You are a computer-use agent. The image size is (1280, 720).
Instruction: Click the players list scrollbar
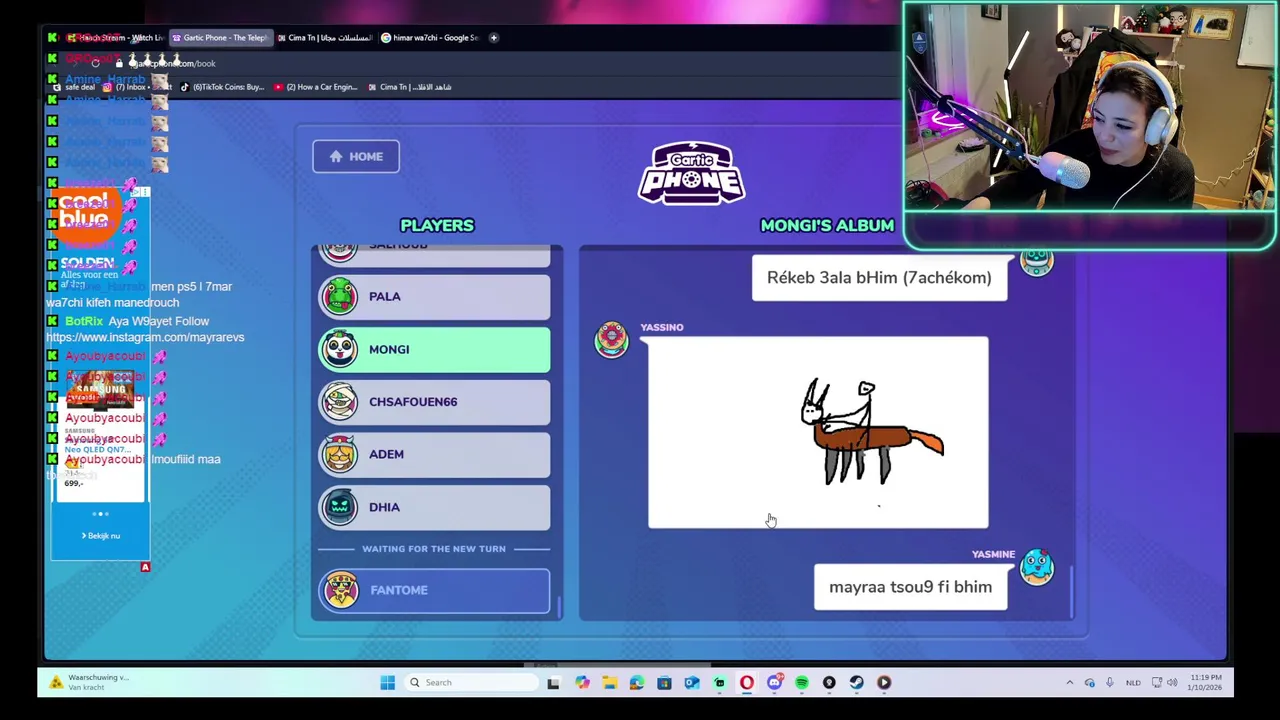[558, 606]
